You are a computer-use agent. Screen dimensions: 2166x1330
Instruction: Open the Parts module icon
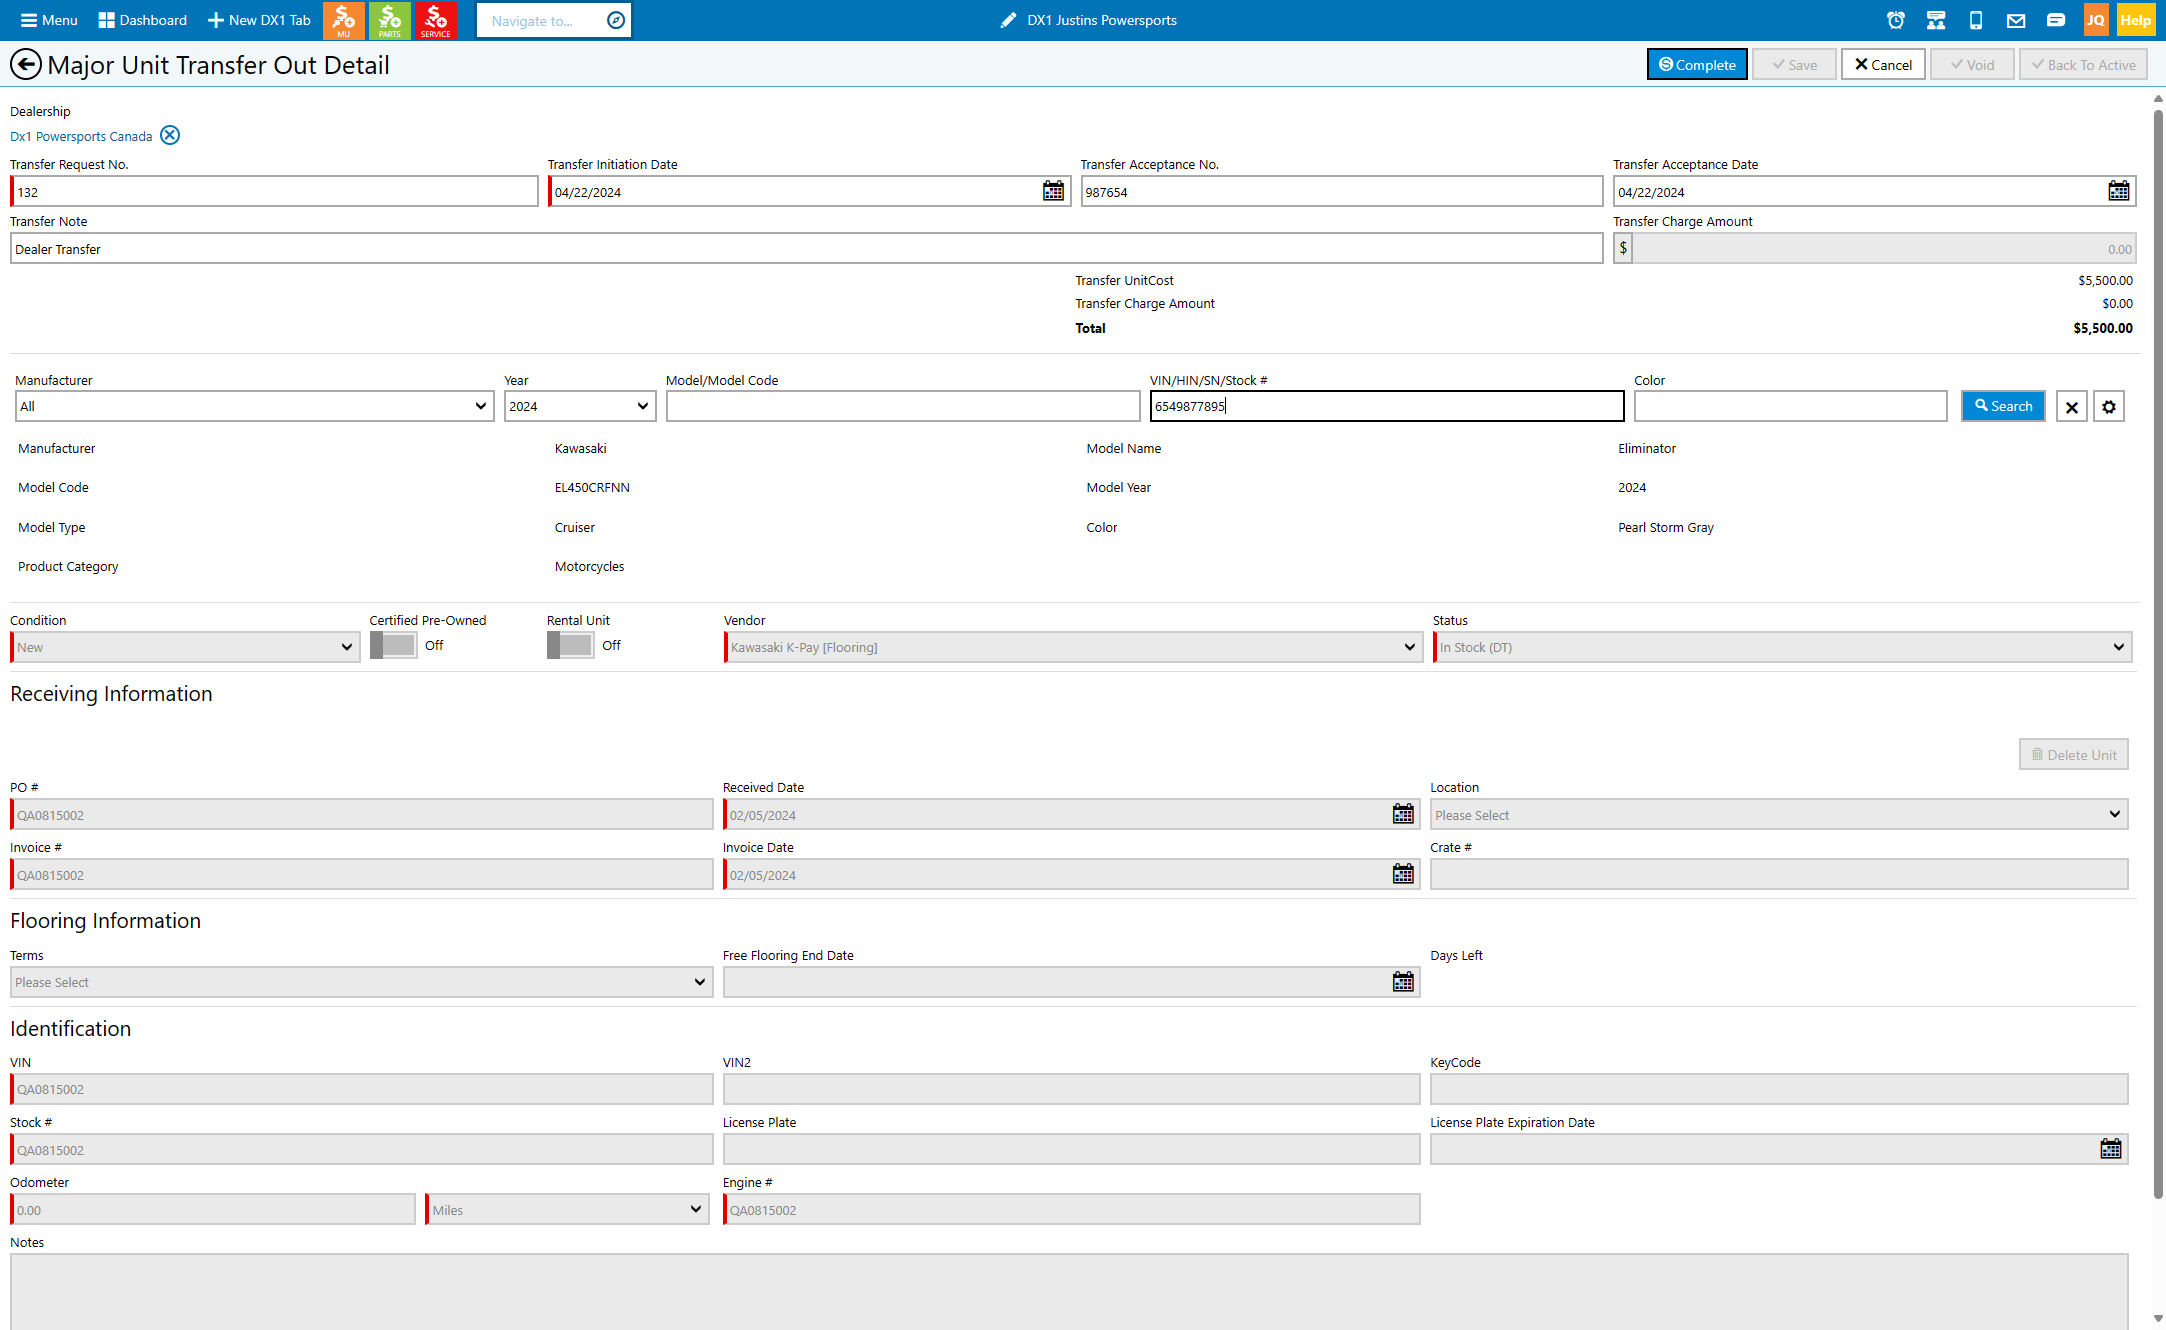point(389,20)
